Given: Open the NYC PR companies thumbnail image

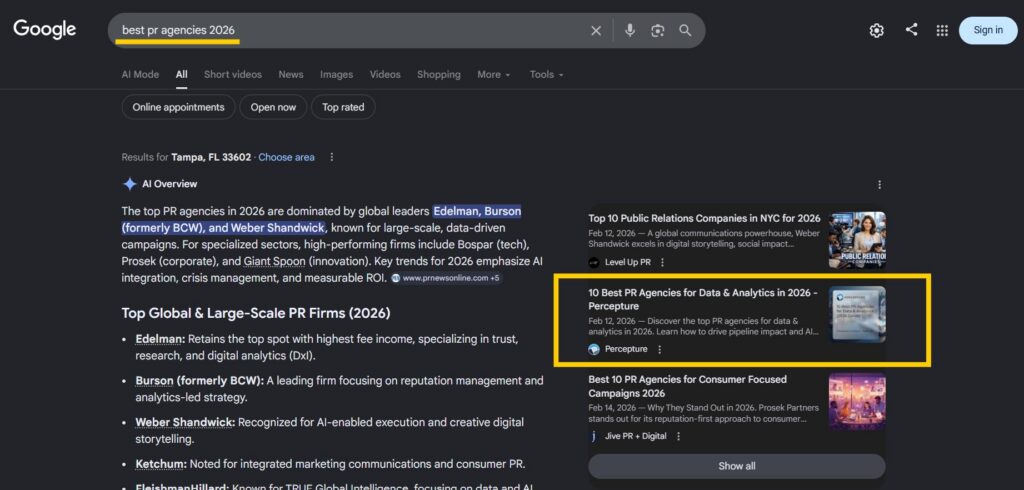Looking at the screenshot, I should tap(857, 240).
